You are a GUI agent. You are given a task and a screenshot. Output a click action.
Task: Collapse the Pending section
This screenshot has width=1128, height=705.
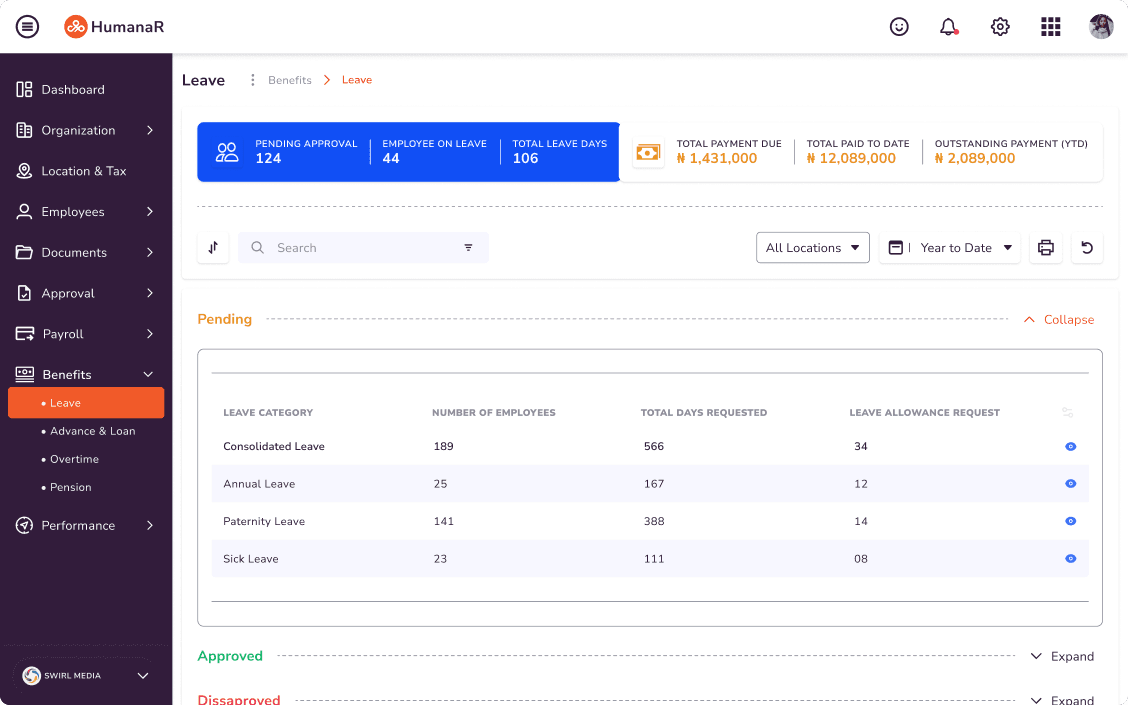[x=1059, y=319]
